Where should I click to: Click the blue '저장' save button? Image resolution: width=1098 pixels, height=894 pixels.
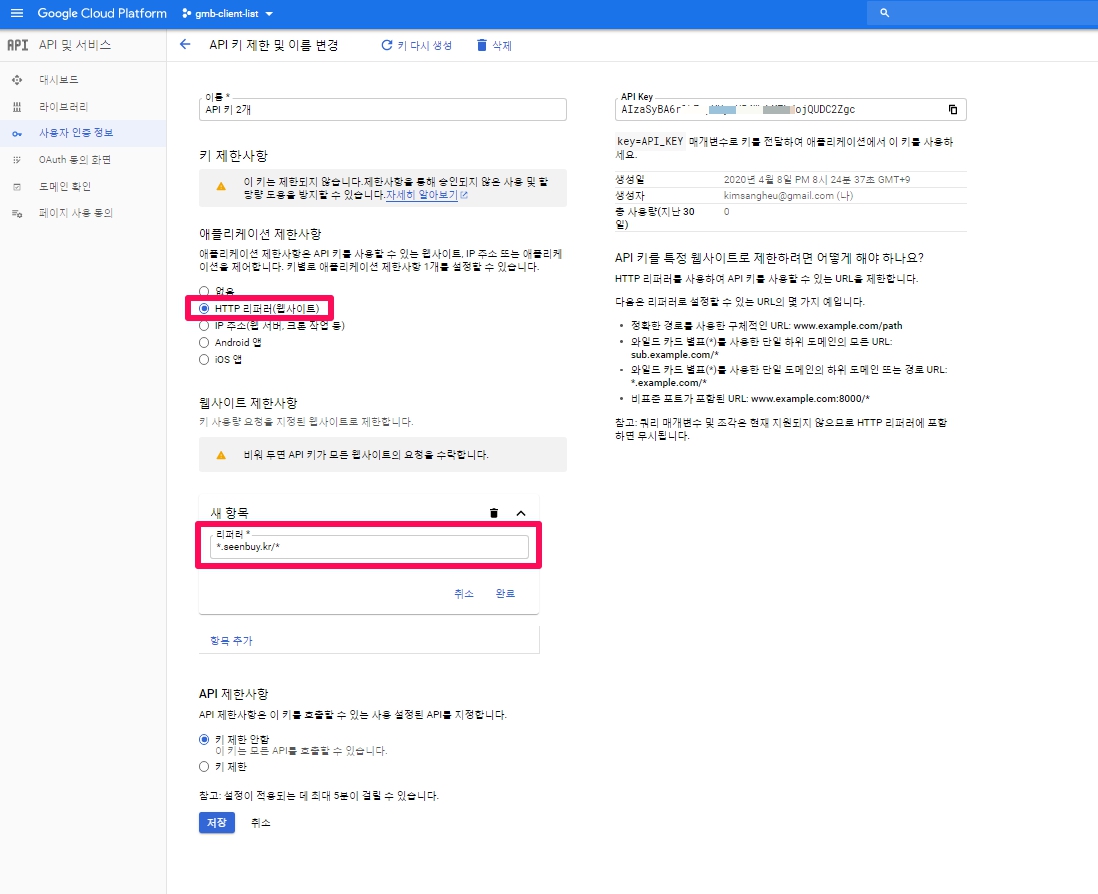(x=216, y=823)
